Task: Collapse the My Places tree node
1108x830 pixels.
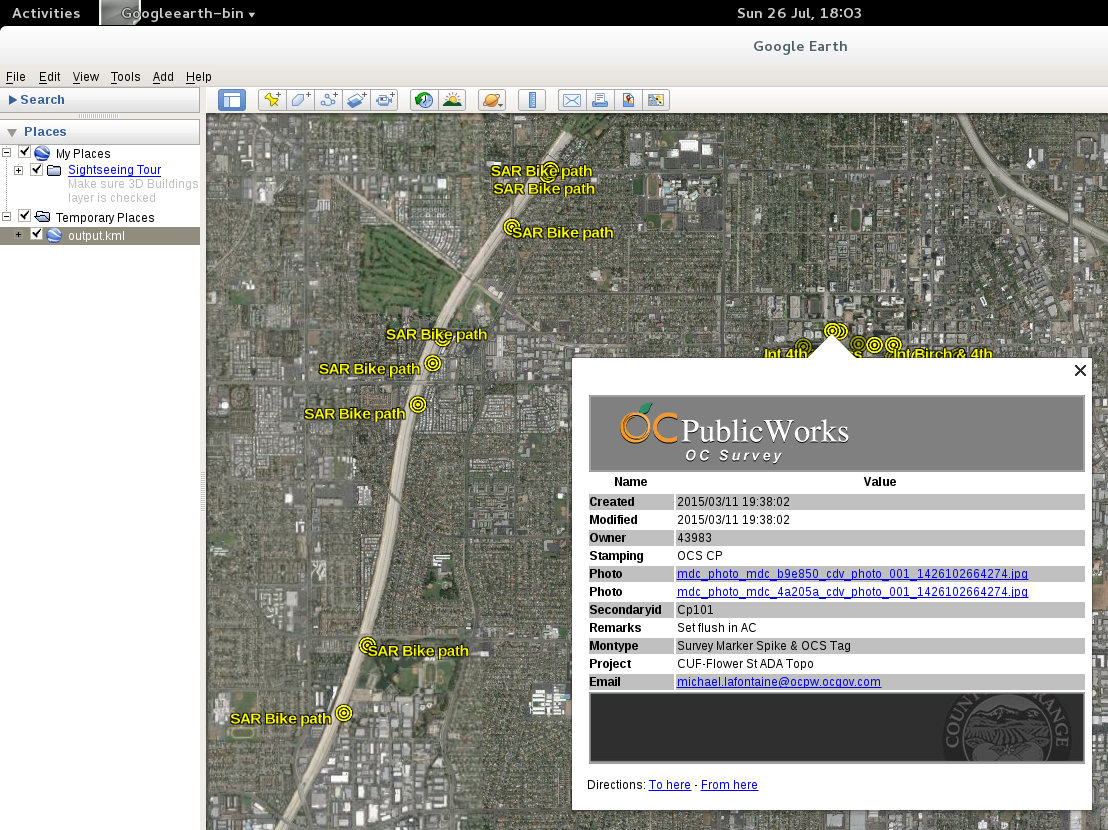Action: (x=6, y=153)
